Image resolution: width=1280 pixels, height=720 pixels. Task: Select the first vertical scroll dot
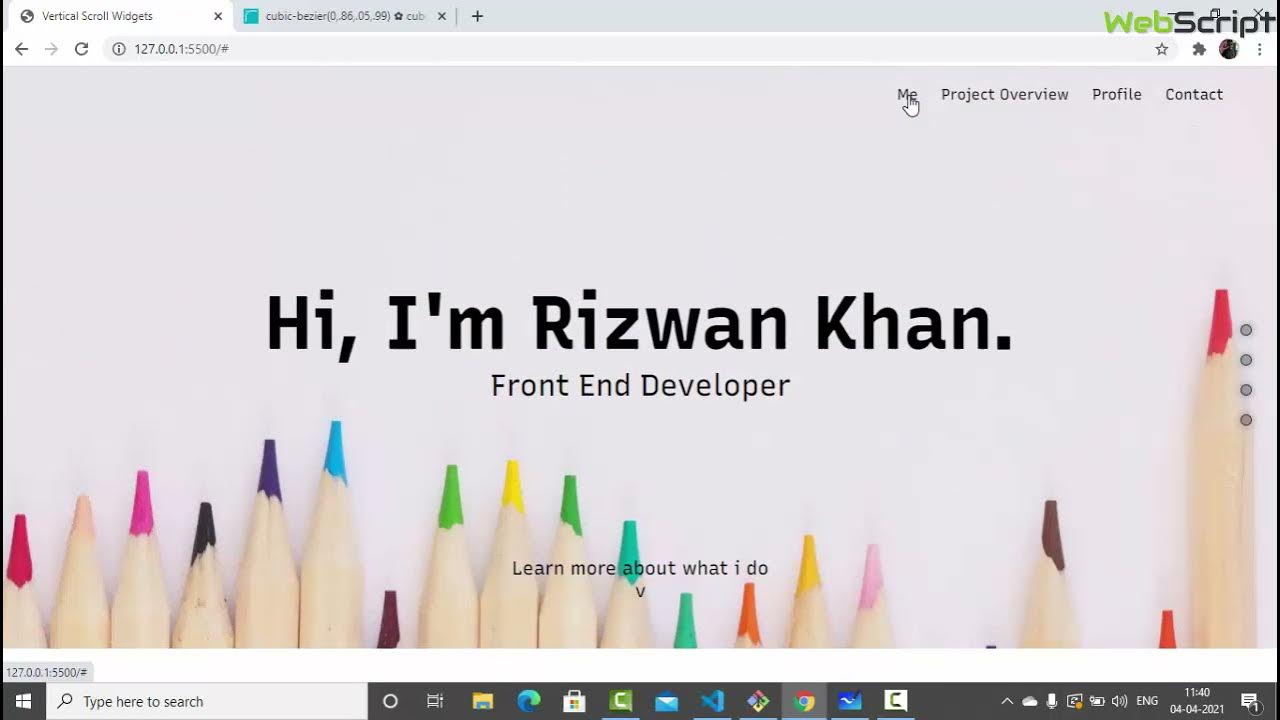point(1246,330)
